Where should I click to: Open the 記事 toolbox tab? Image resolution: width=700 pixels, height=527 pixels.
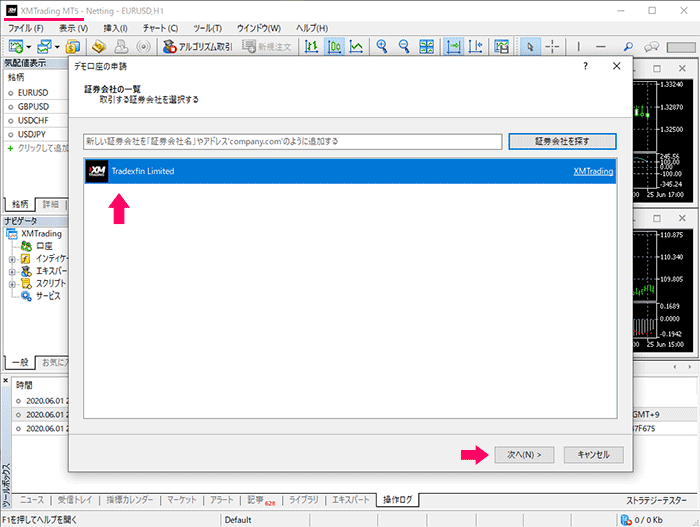pos(261,500)
